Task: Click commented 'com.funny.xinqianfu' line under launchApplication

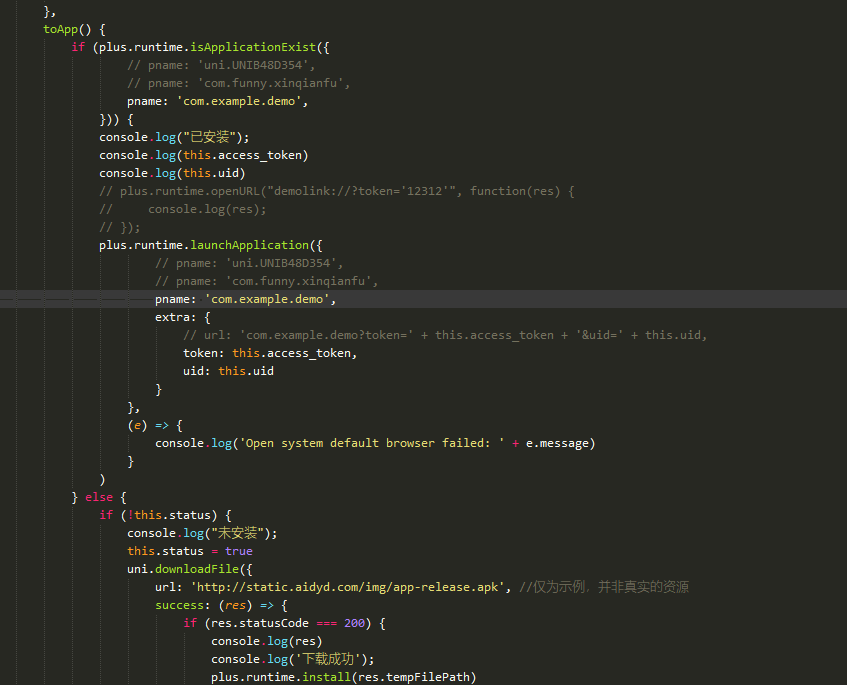Action: click(266, 281)
